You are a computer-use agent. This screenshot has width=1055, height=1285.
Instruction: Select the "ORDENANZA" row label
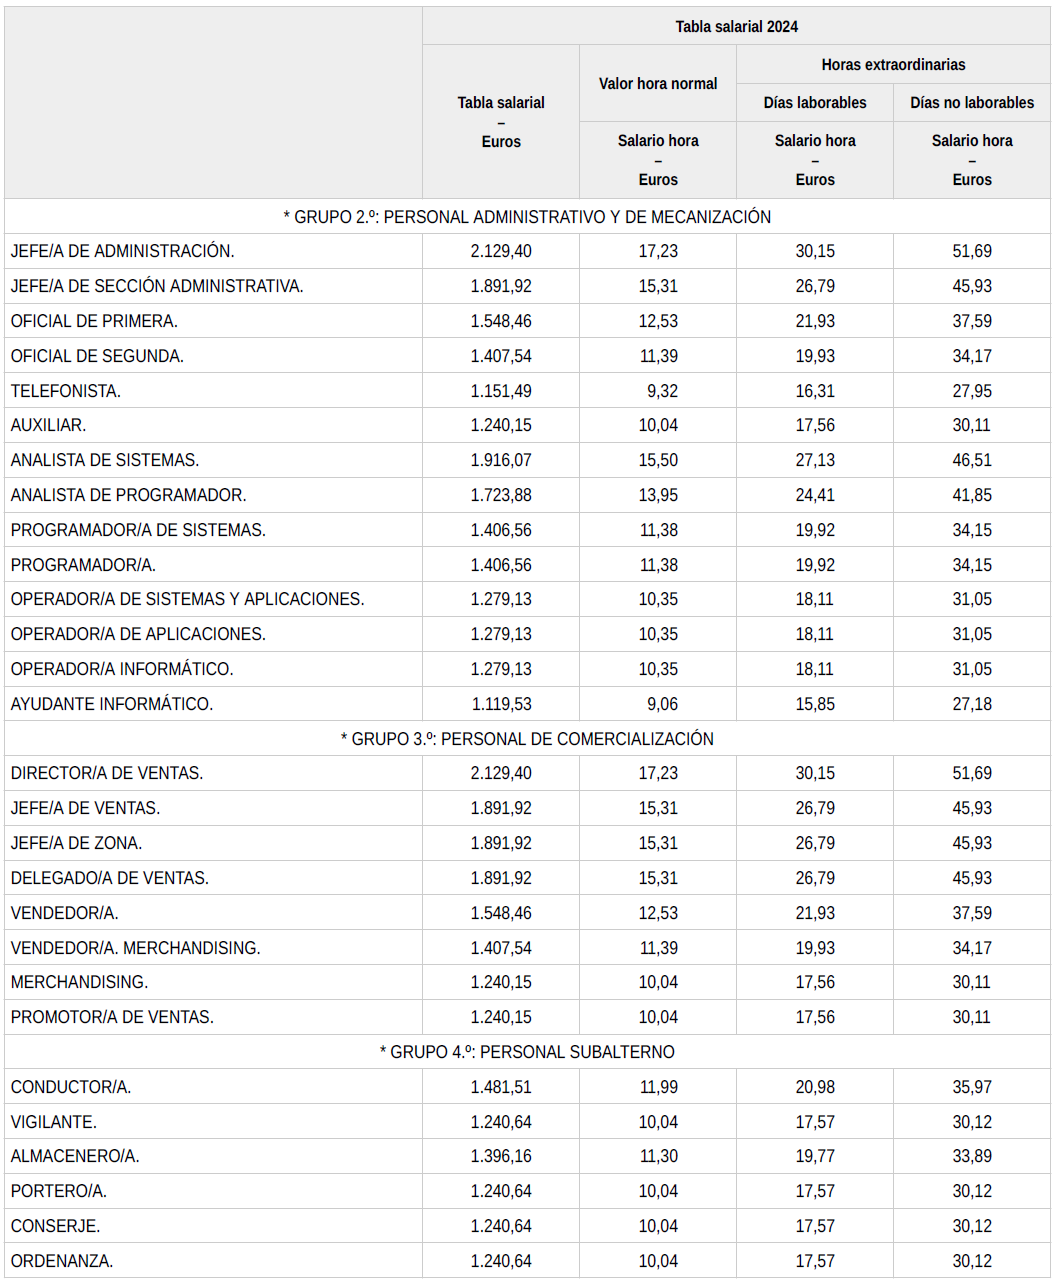point(62,1261)
